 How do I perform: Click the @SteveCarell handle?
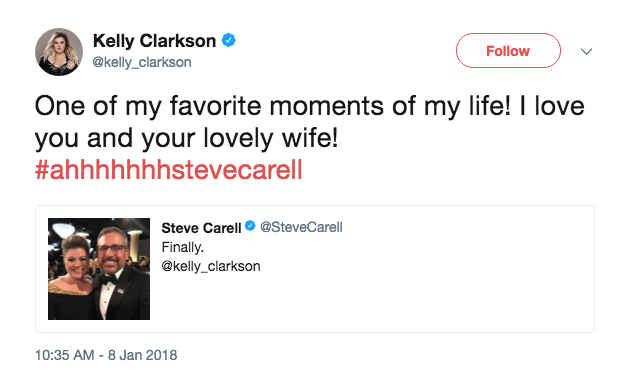pos(301,227)
